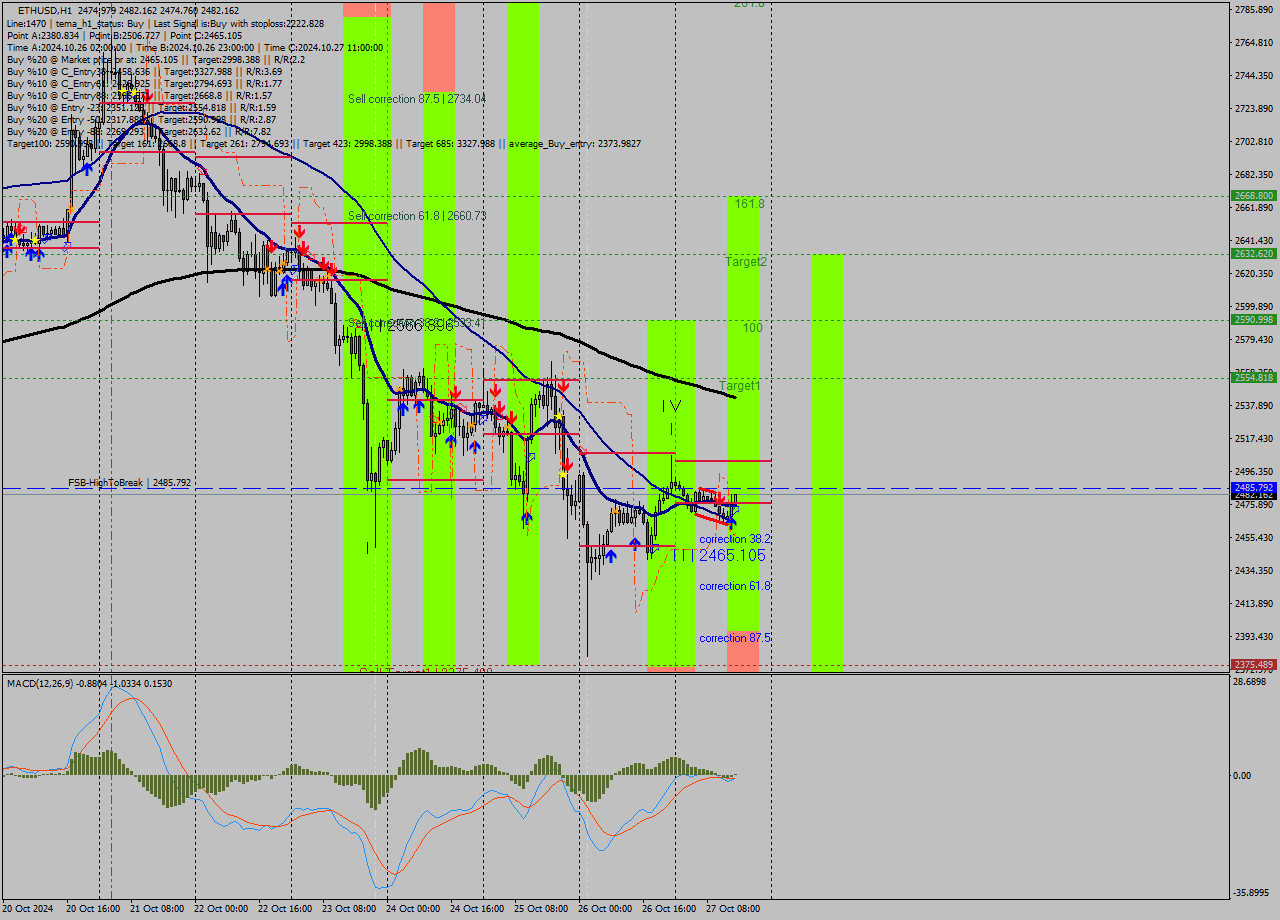Click the 'Point A:2380.834' info line
1280x920 pixels.
pyautogui.click(x=125, y=35)
